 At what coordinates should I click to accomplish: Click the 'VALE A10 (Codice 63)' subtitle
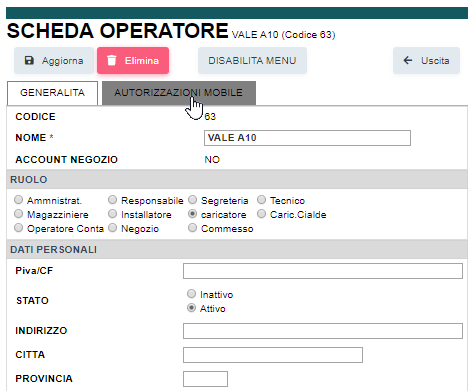click(x=284, y=35)
